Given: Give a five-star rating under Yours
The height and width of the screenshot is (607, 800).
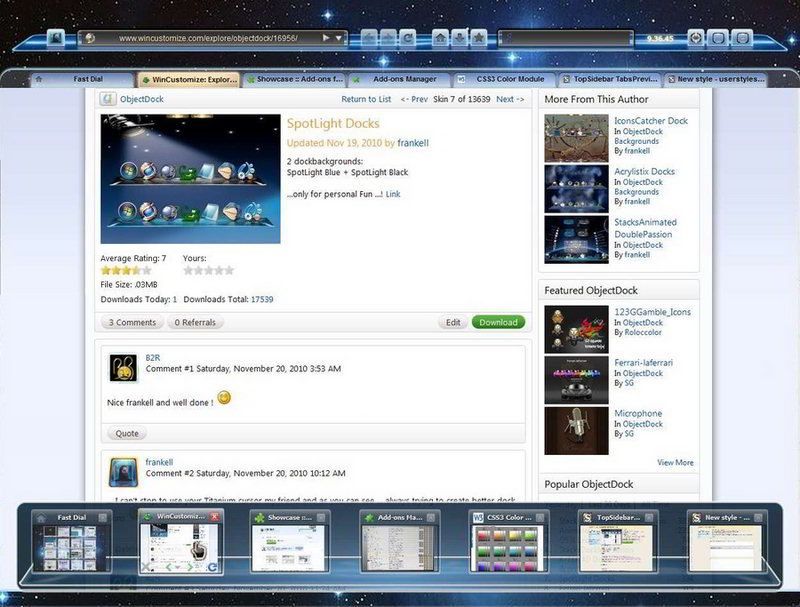Looking at the screenshot, I should (228, 269).
